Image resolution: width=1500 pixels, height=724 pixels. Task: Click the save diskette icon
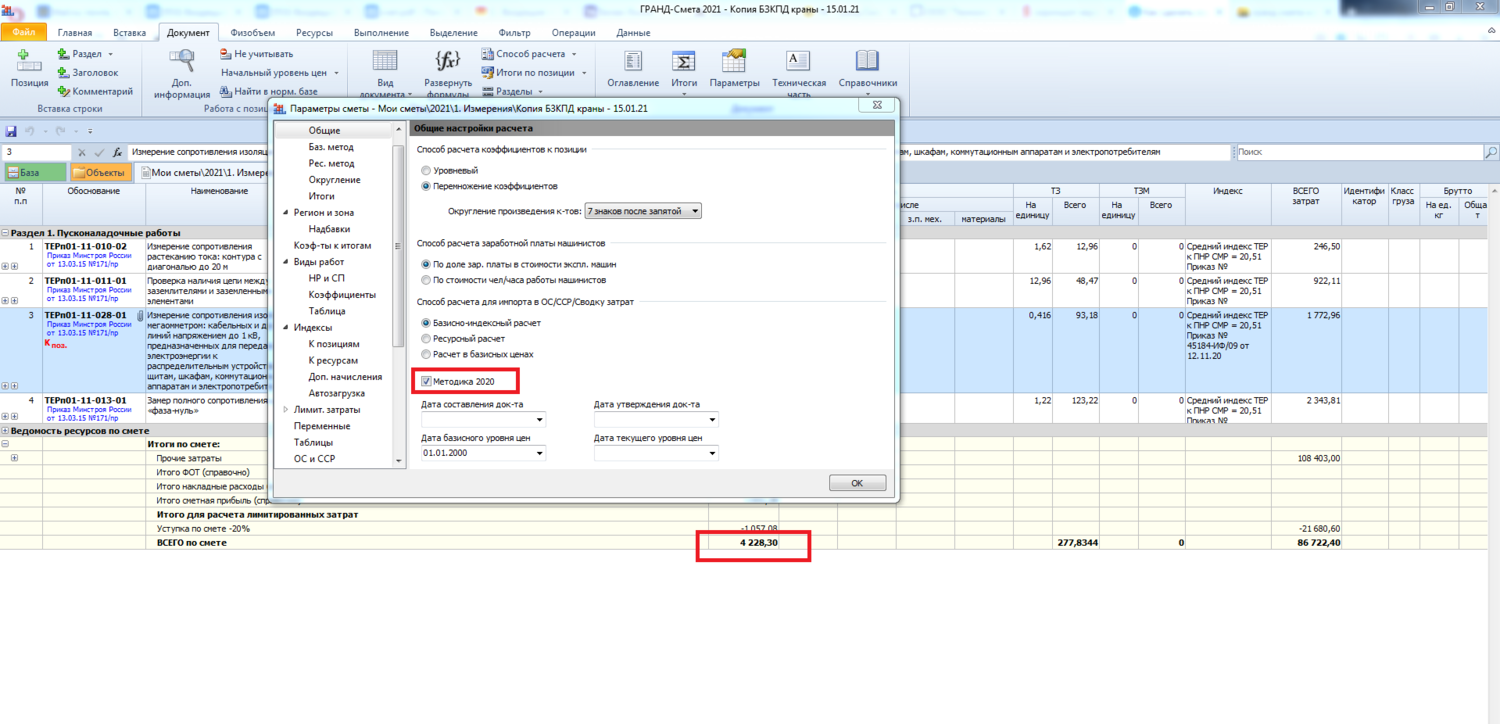click(11, 131)
